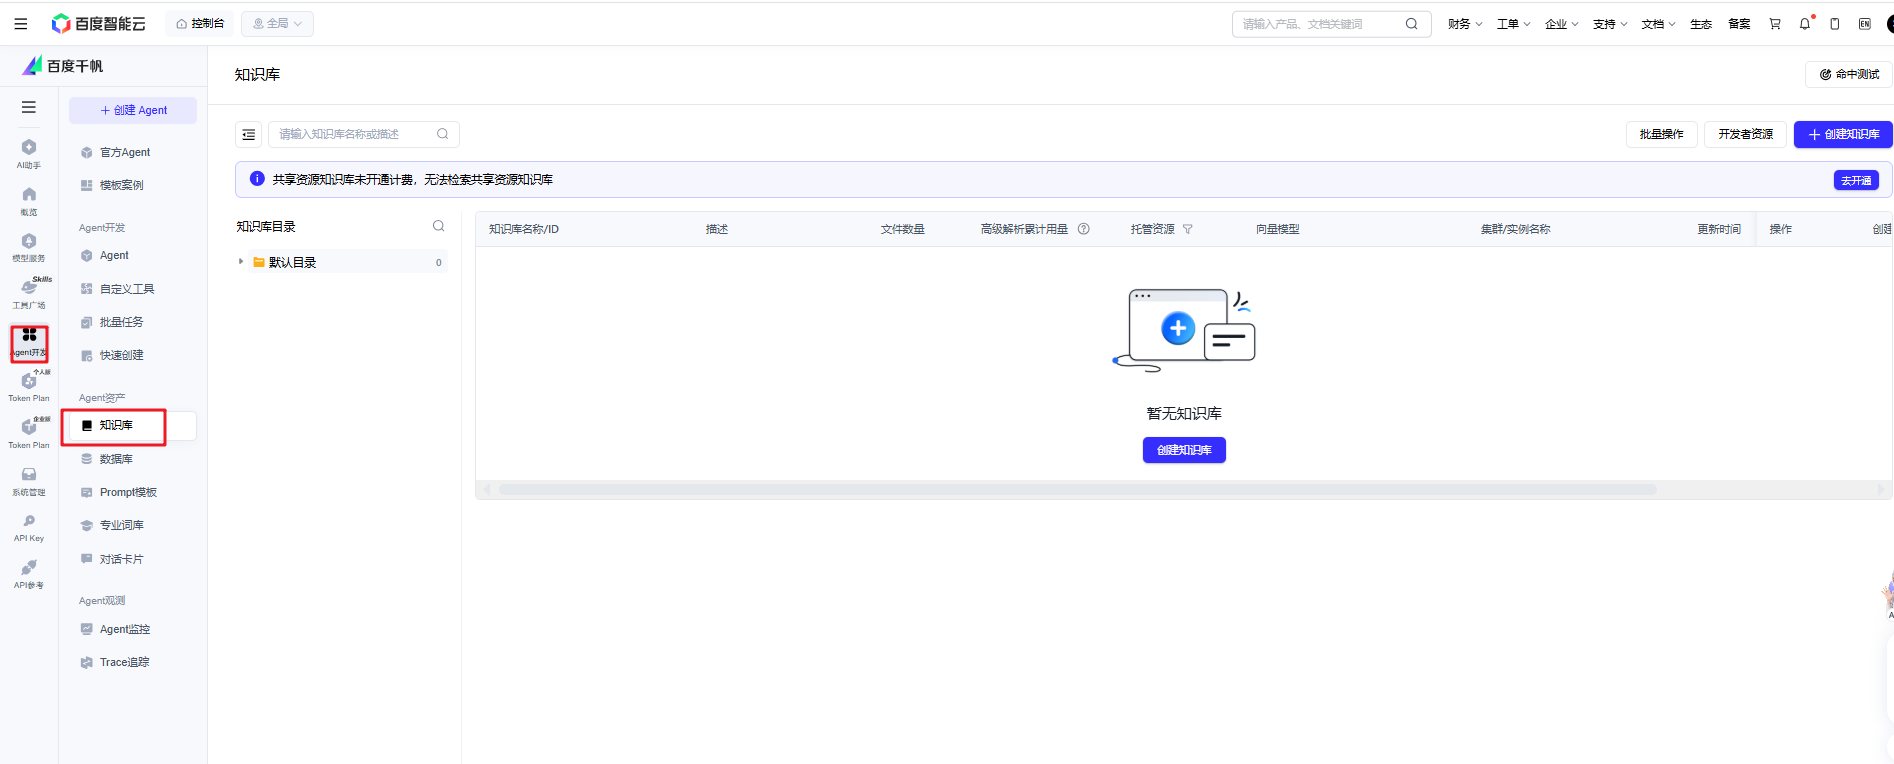This screenshot has width=1894, height=764.
Task: Open AI助手 in the icon rail
Action: [29, 154]
